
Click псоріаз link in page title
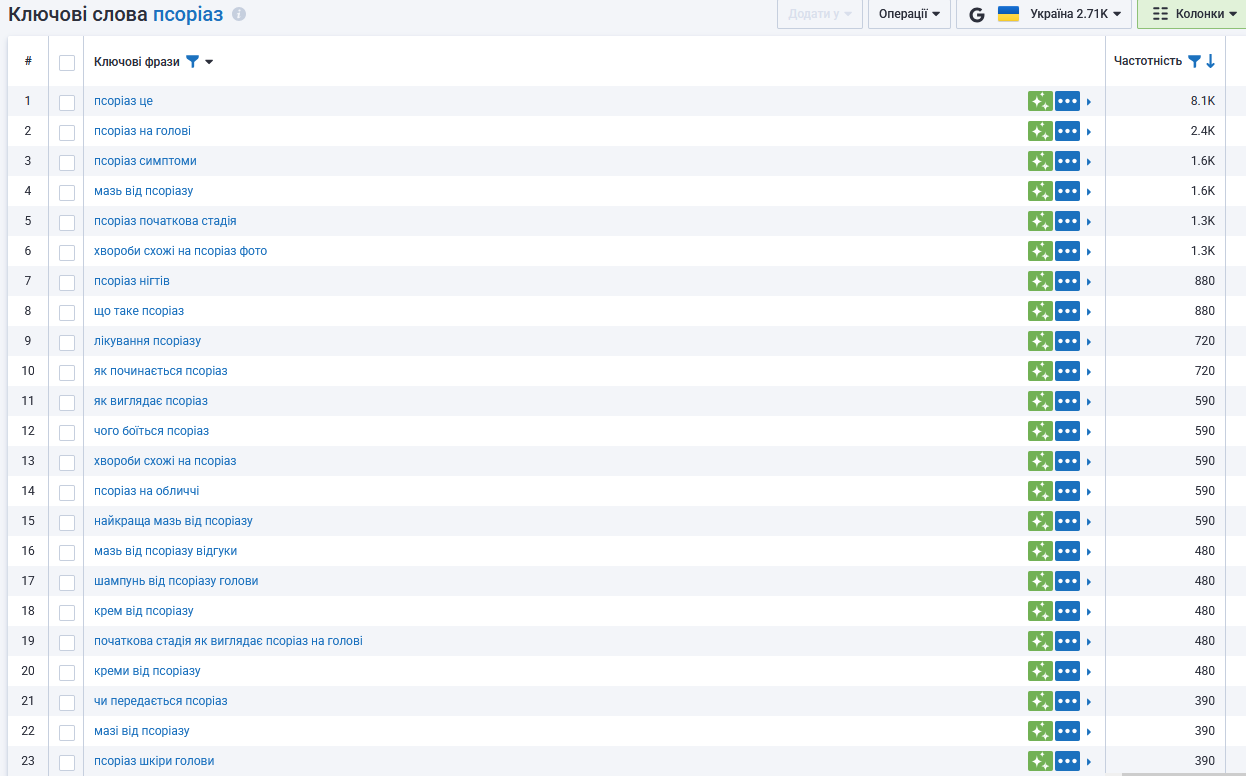188,14
